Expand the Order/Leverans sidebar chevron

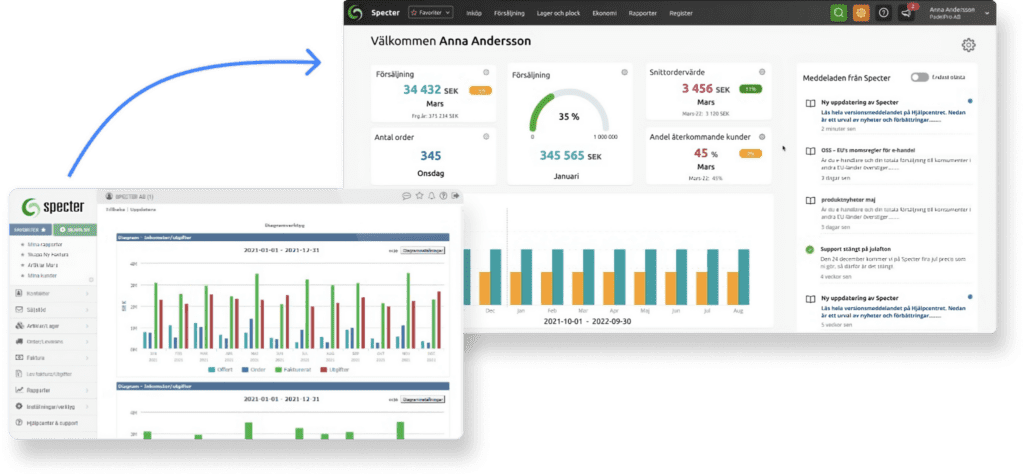(88, 341)
